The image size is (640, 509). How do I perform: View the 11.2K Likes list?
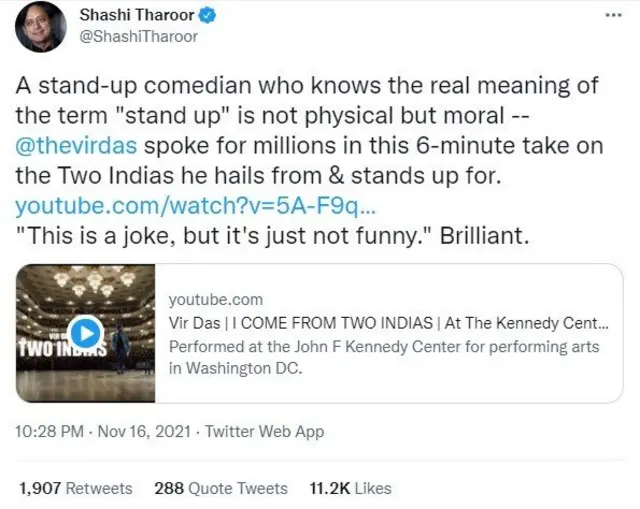click(x=349, y=488)
